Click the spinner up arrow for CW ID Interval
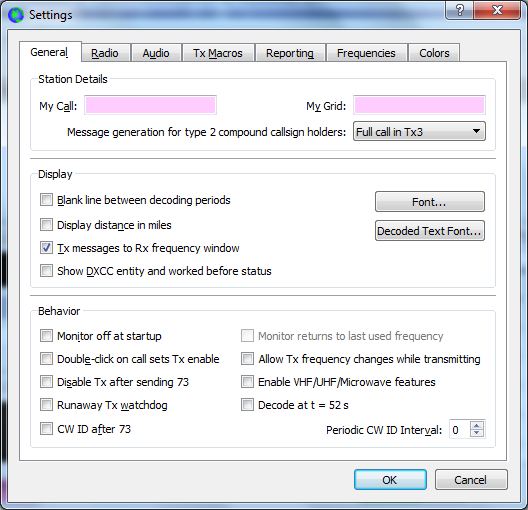528x510 pixels. click(x=476, y=426)
